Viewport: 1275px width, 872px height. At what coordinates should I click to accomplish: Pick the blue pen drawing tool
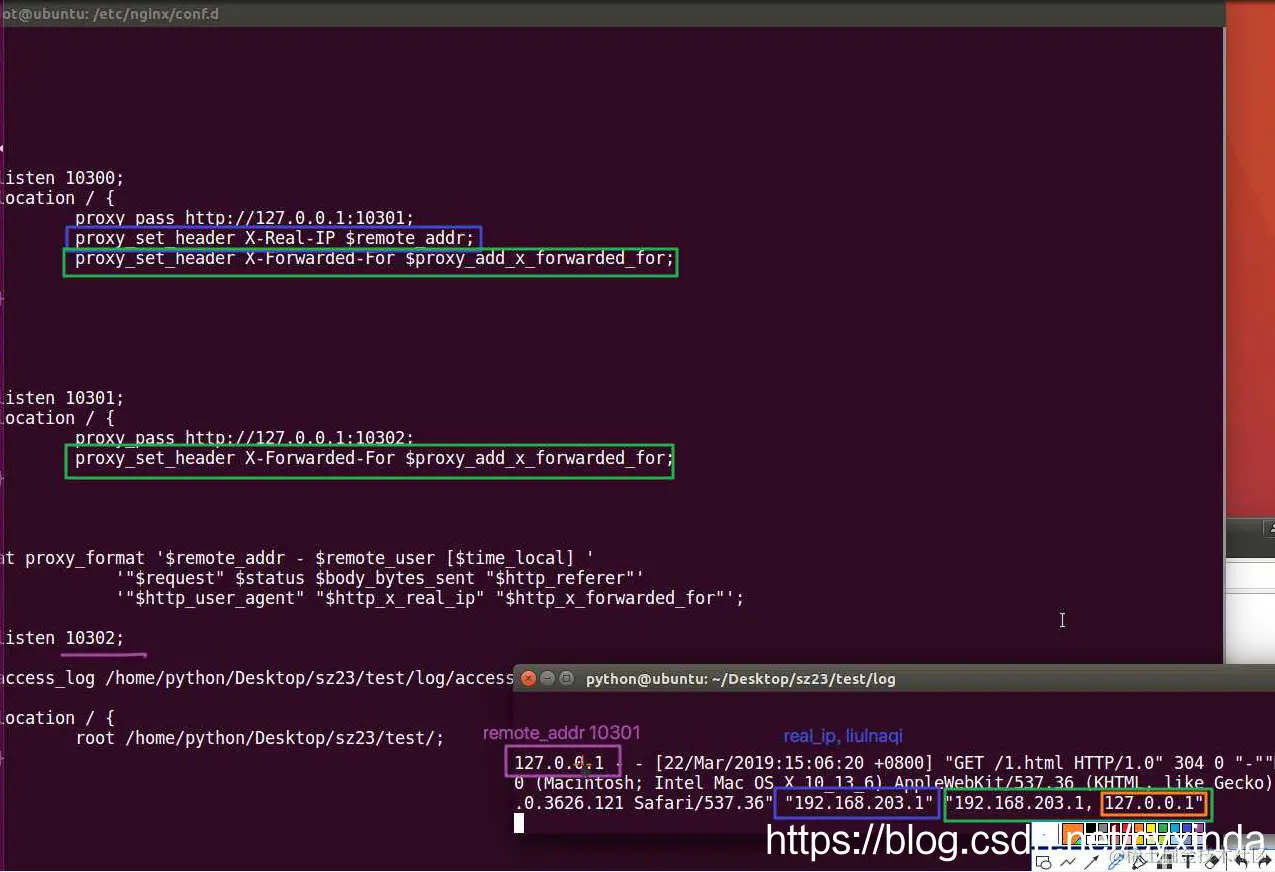(x=1117, y=862)
